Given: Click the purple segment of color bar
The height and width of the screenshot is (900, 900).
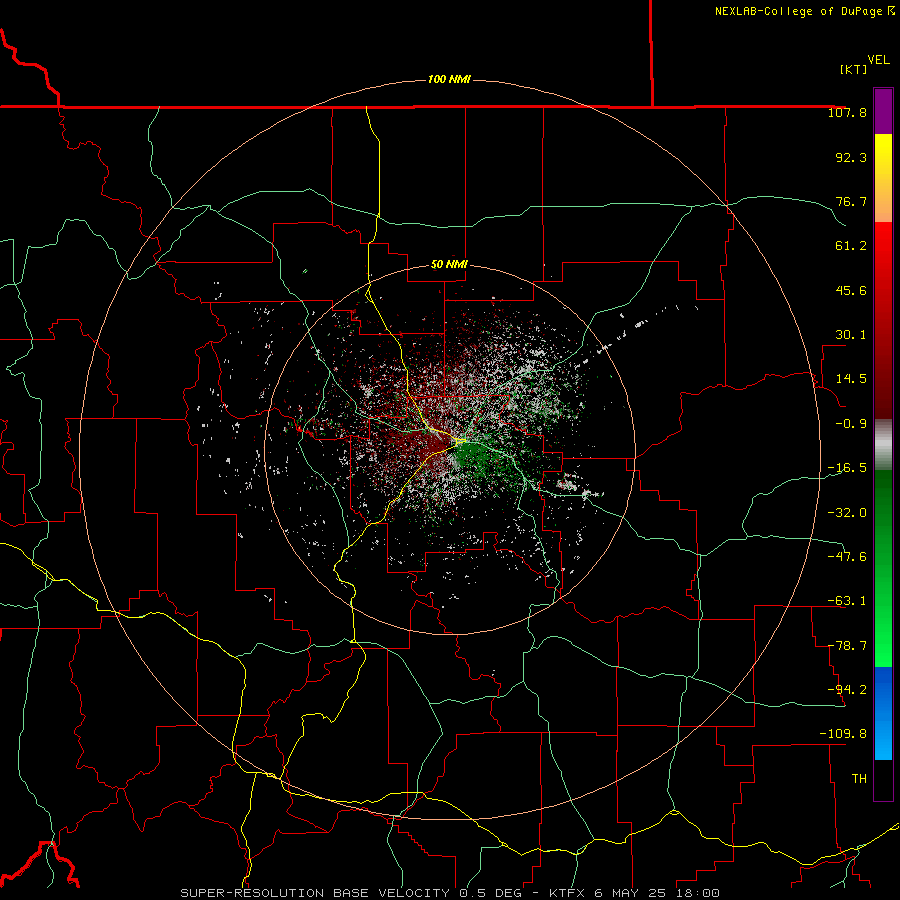Looking at the screenshot, I should 883,111.
